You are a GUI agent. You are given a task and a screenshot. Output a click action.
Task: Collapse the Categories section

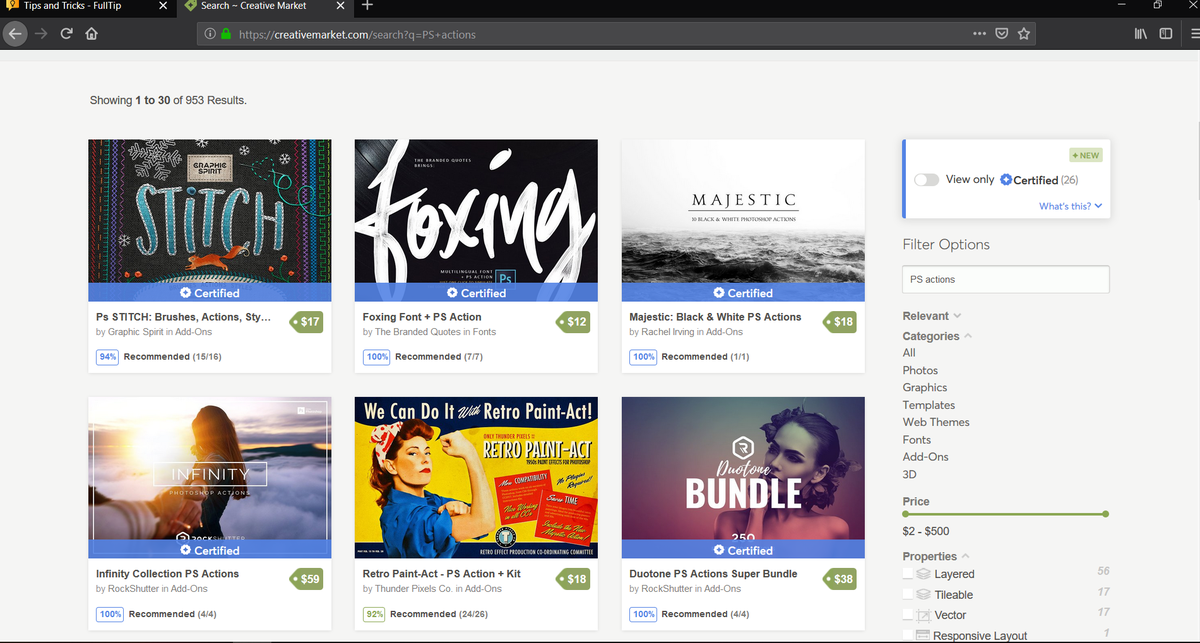pyautogui.click(x=937, y=336)
